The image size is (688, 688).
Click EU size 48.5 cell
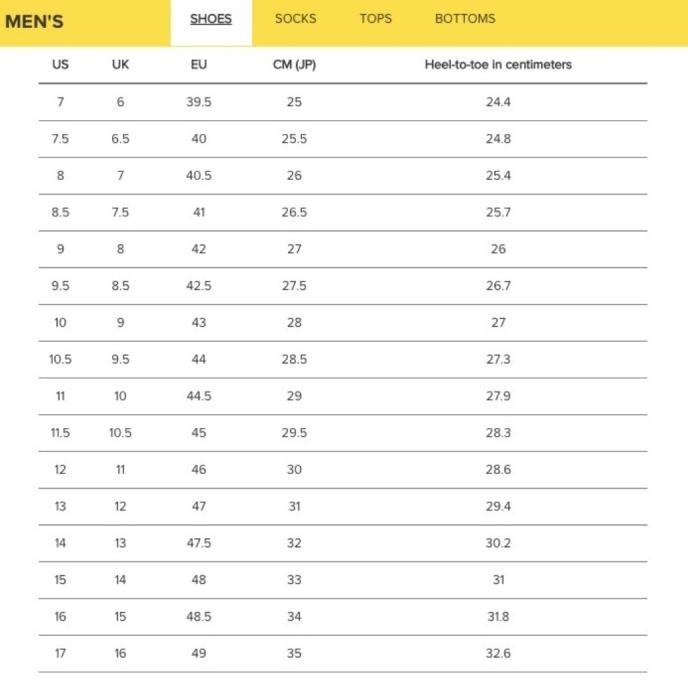(x=198, y=617)
